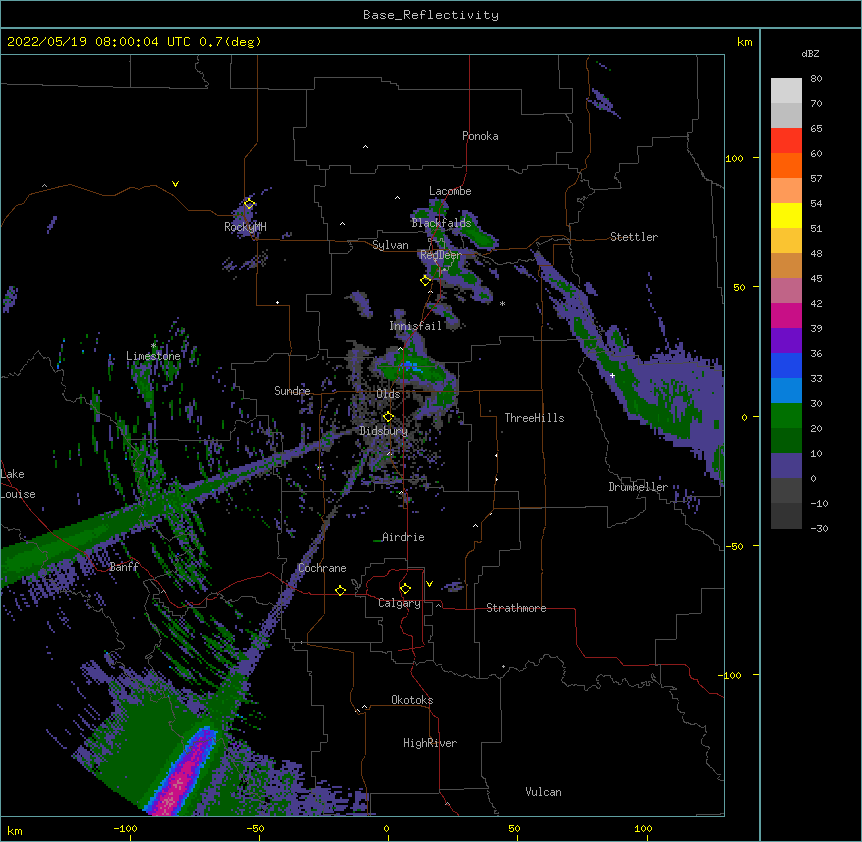Click the Lake Louise label at left edge
The height and width of the screenshot is (842, 862).
click(x=18, y=484)
